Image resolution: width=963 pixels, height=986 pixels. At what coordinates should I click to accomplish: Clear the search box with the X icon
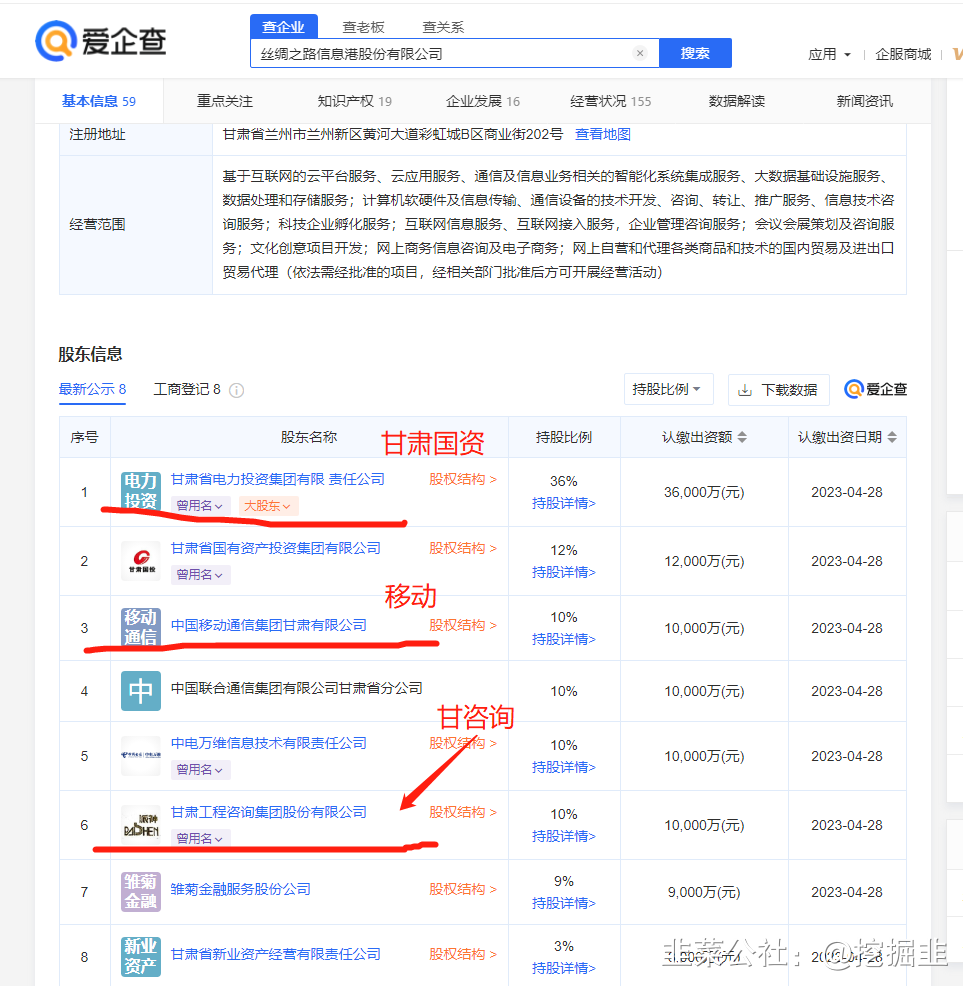[640, 53]
